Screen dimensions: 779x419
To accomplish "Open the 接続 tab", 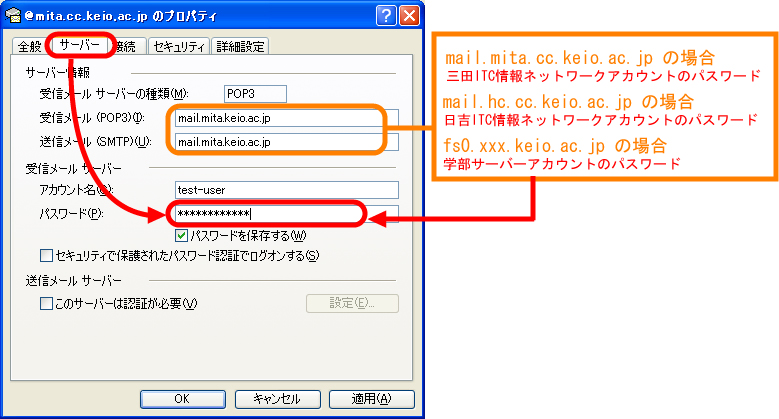I will (x=127, y=47).
